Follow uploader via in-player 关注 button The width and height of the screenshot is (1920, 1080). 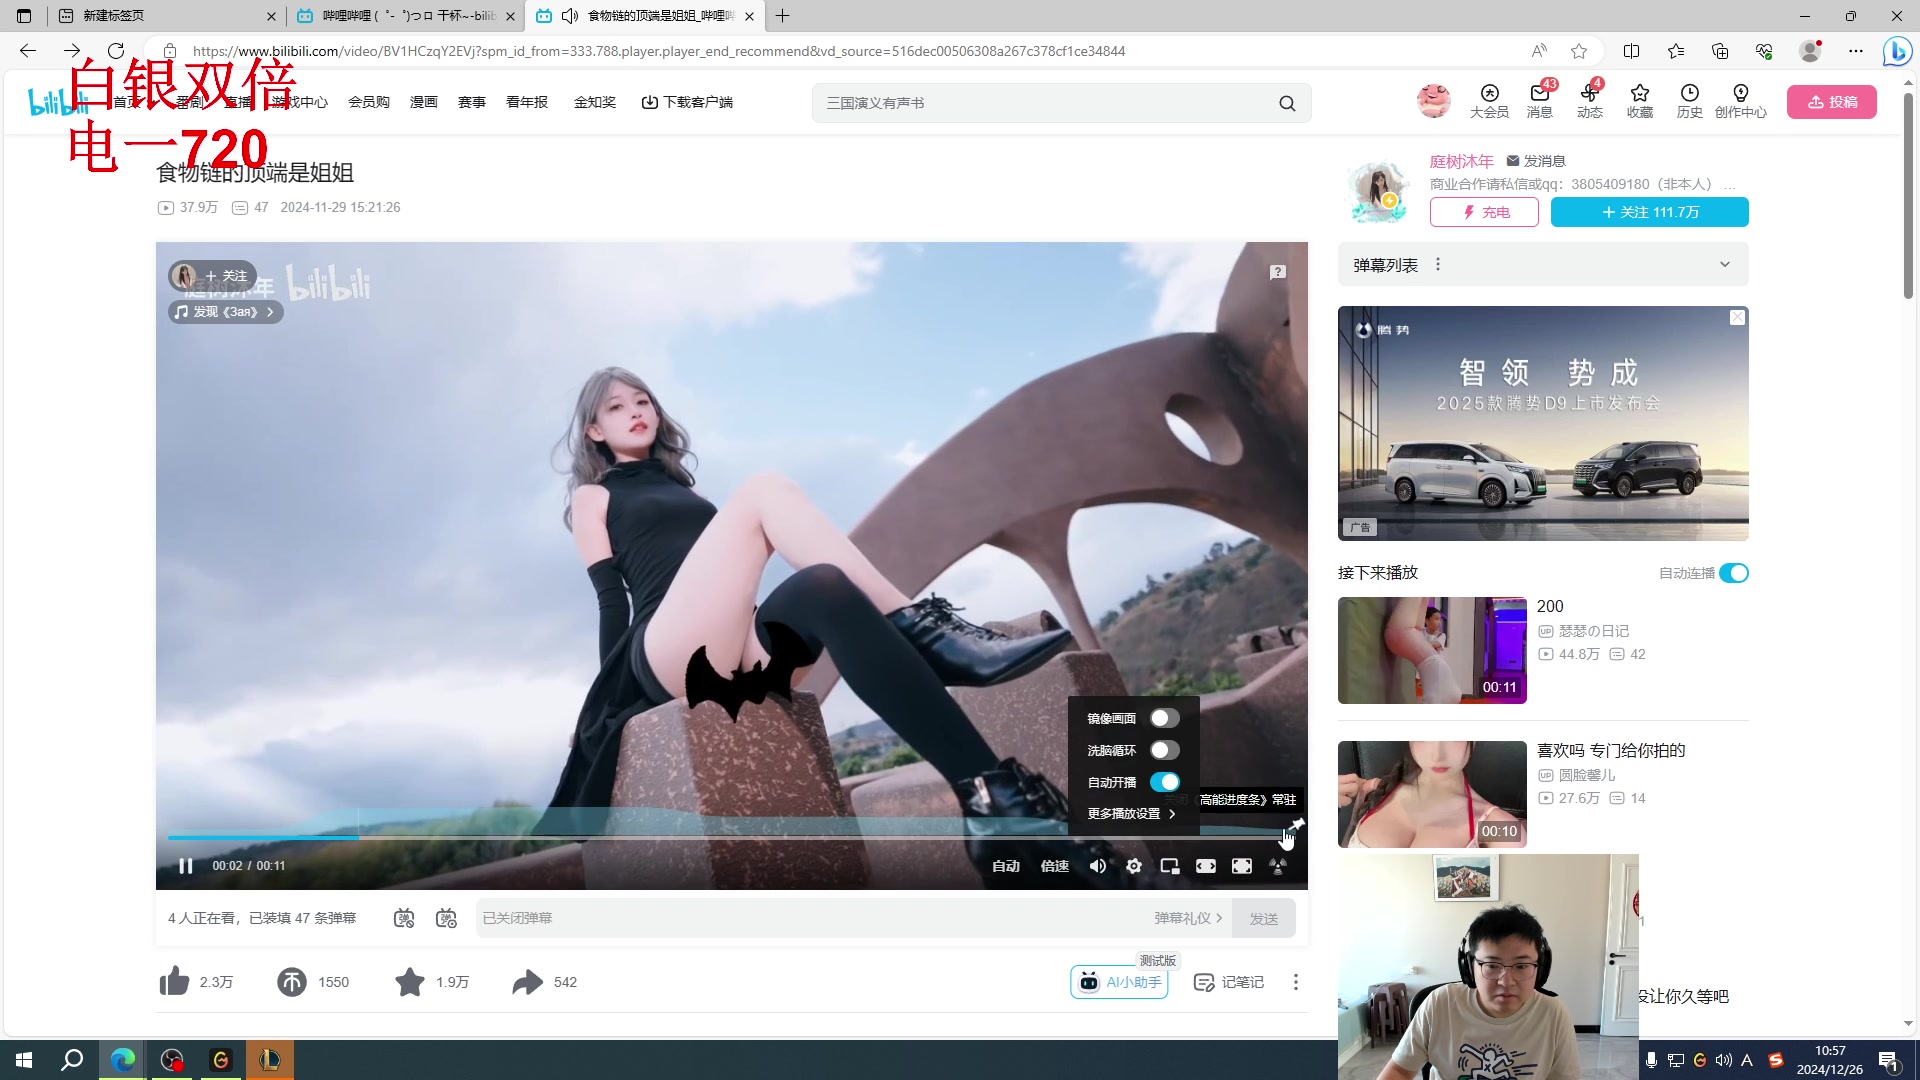226,276
